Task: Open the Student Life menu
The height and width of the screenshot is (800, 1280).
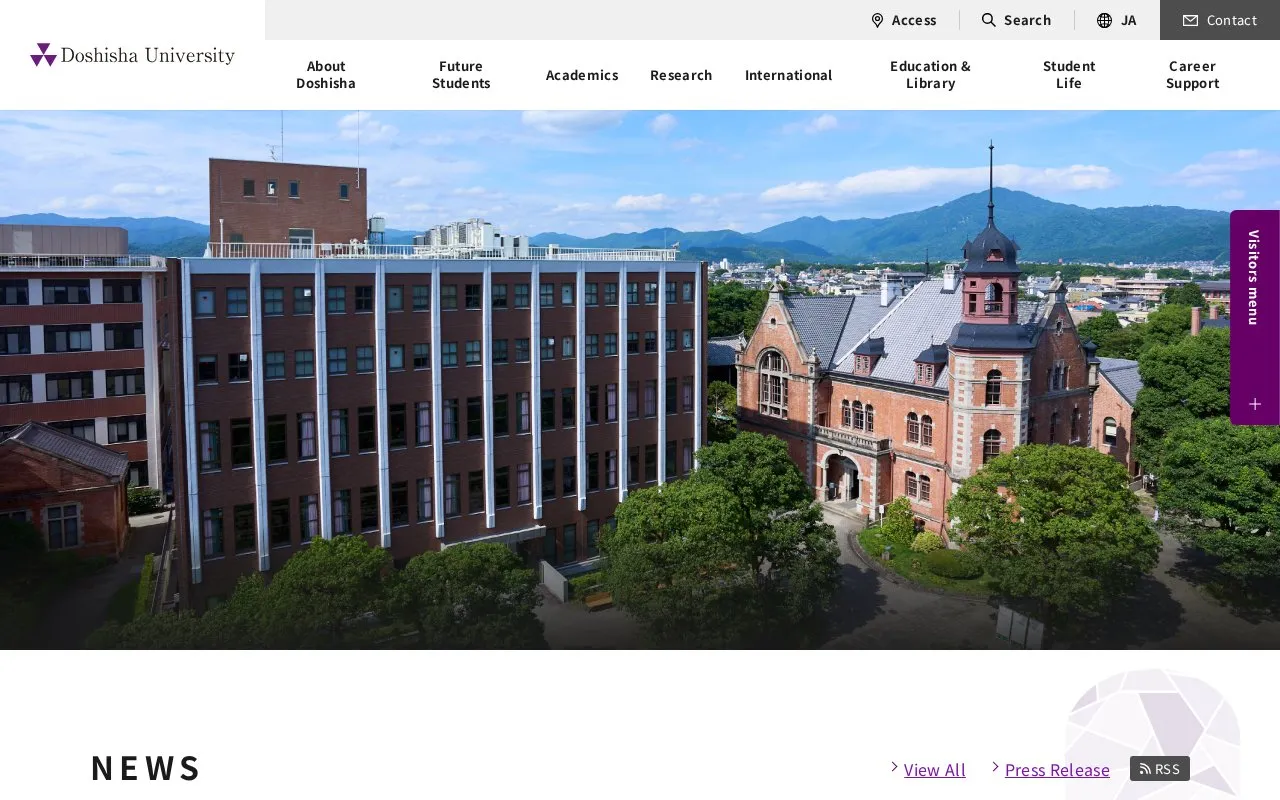Action: [x=1069, y=75]
